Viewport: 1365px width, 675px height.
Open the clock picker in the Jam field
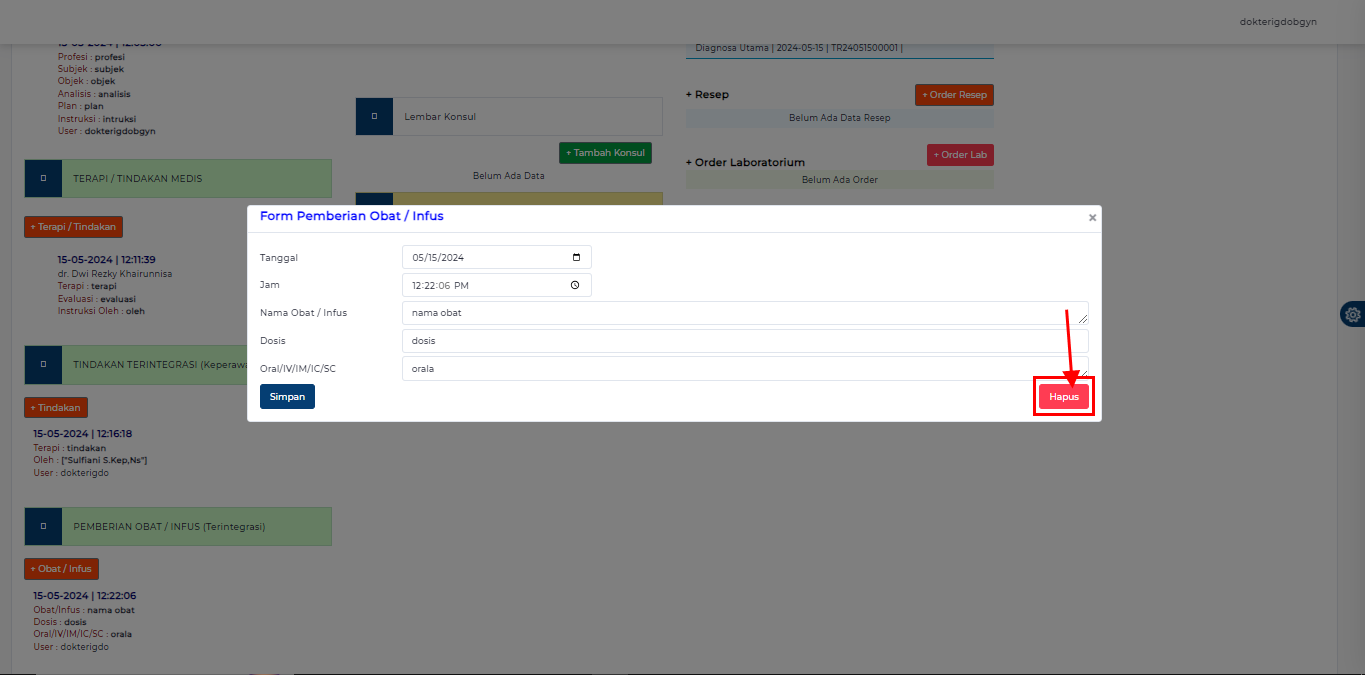click(575, 285)
